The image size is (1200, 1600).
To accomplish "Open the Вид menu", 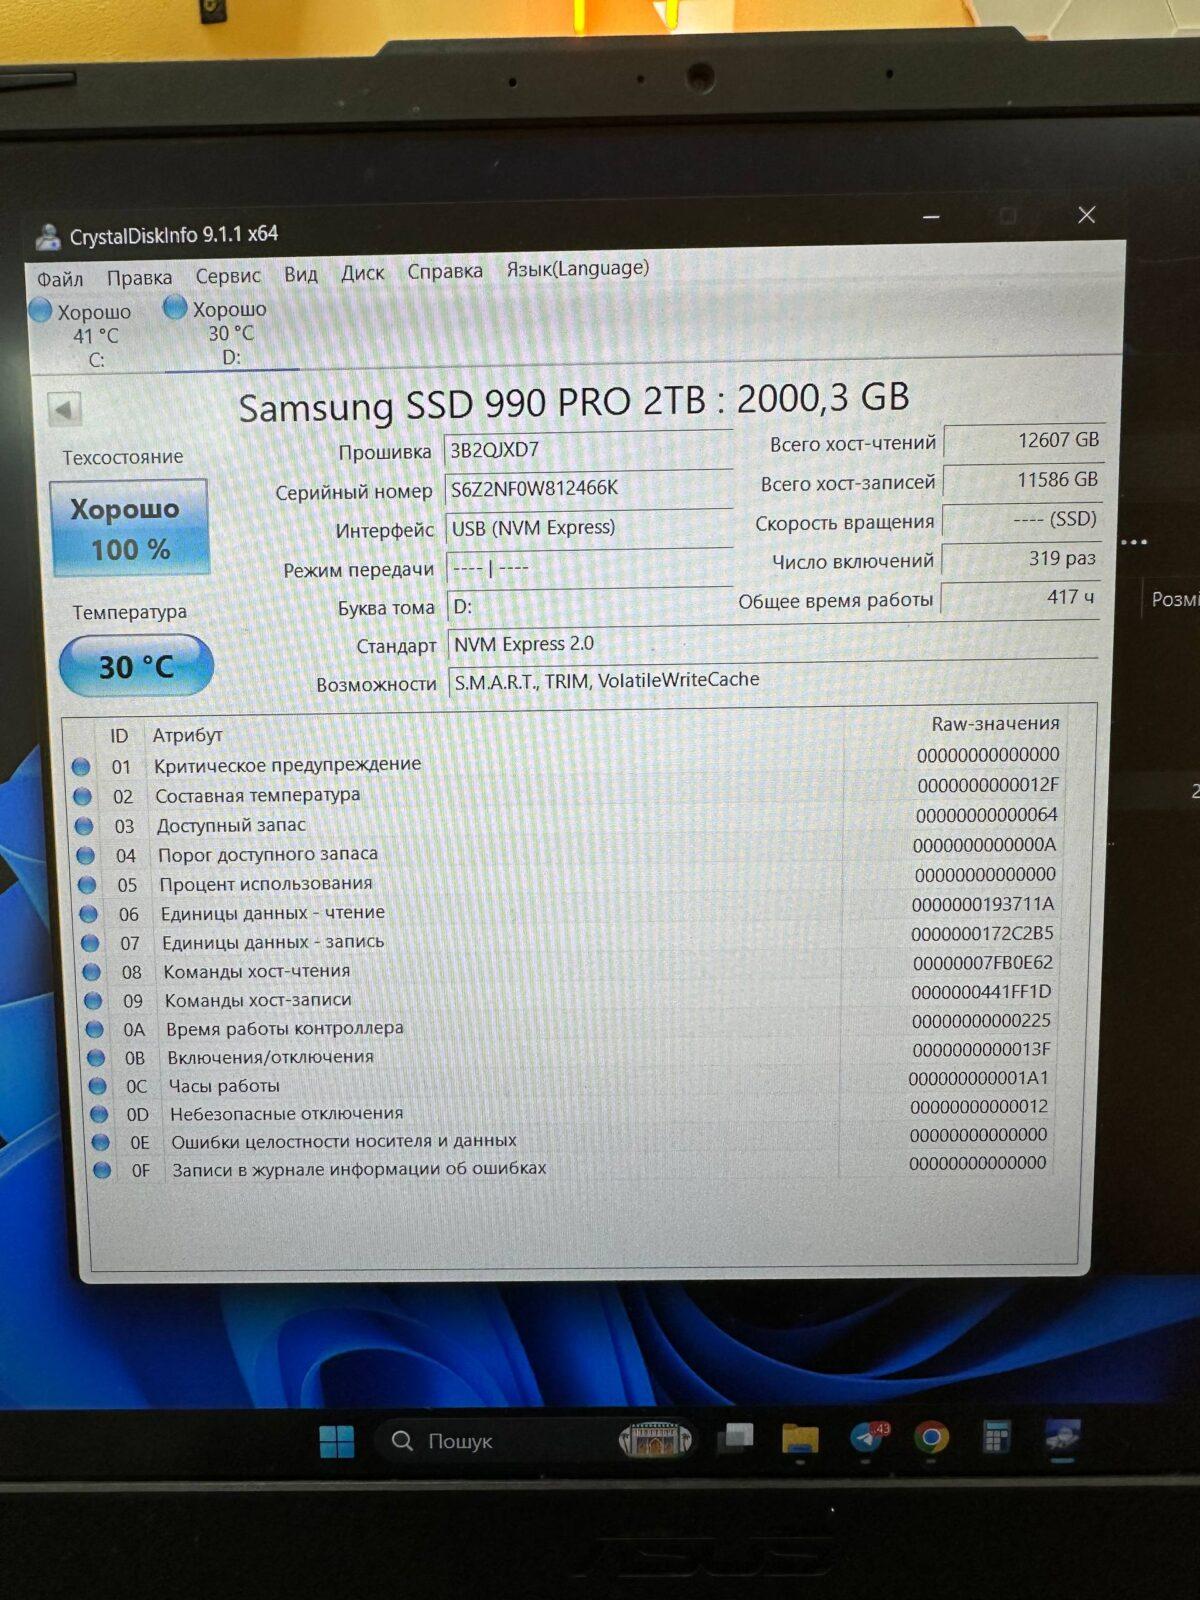I will (x=300, y=274).
